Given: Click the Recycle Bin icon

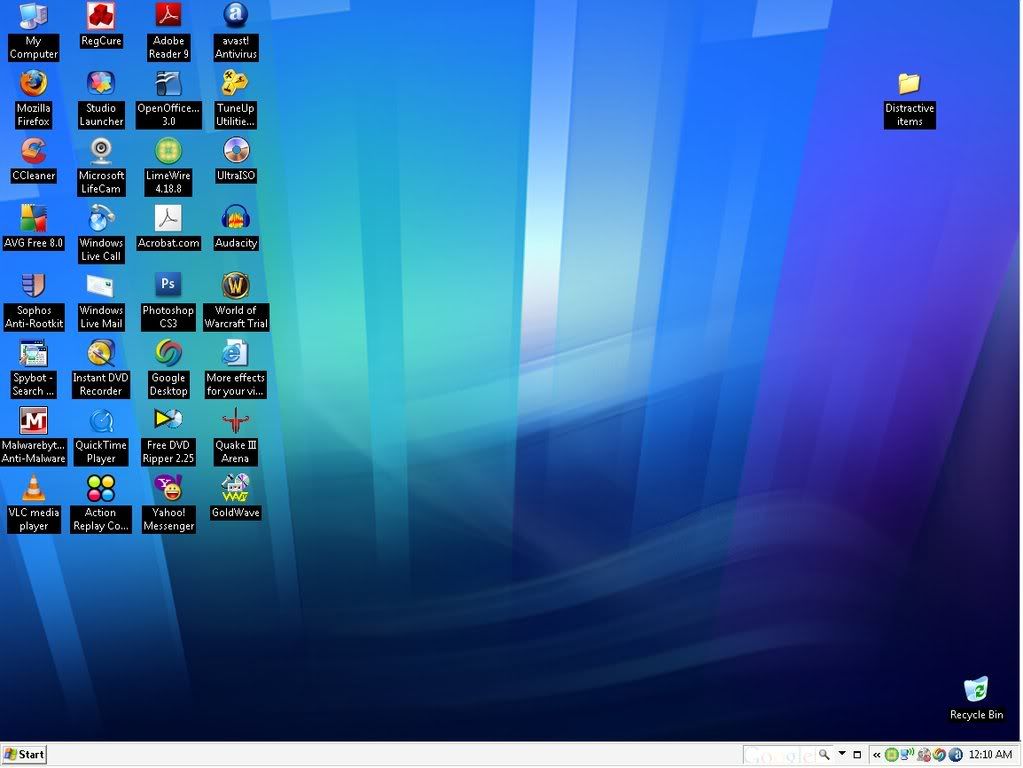Looking at the screenshot, I should tap(976, 699).
